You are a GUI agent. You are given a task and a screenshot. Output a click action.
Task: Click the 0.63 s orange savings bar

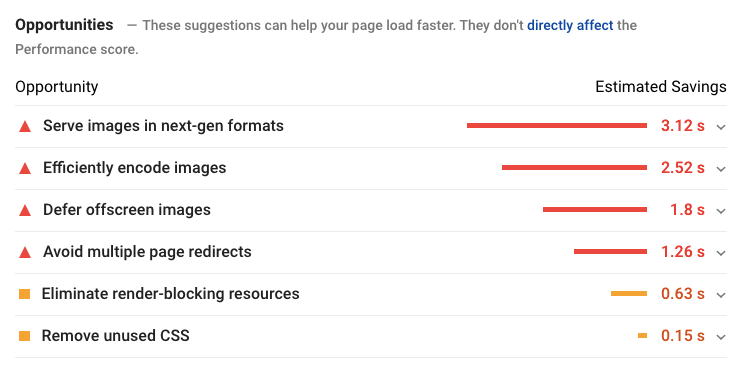(x=629, y=294)
